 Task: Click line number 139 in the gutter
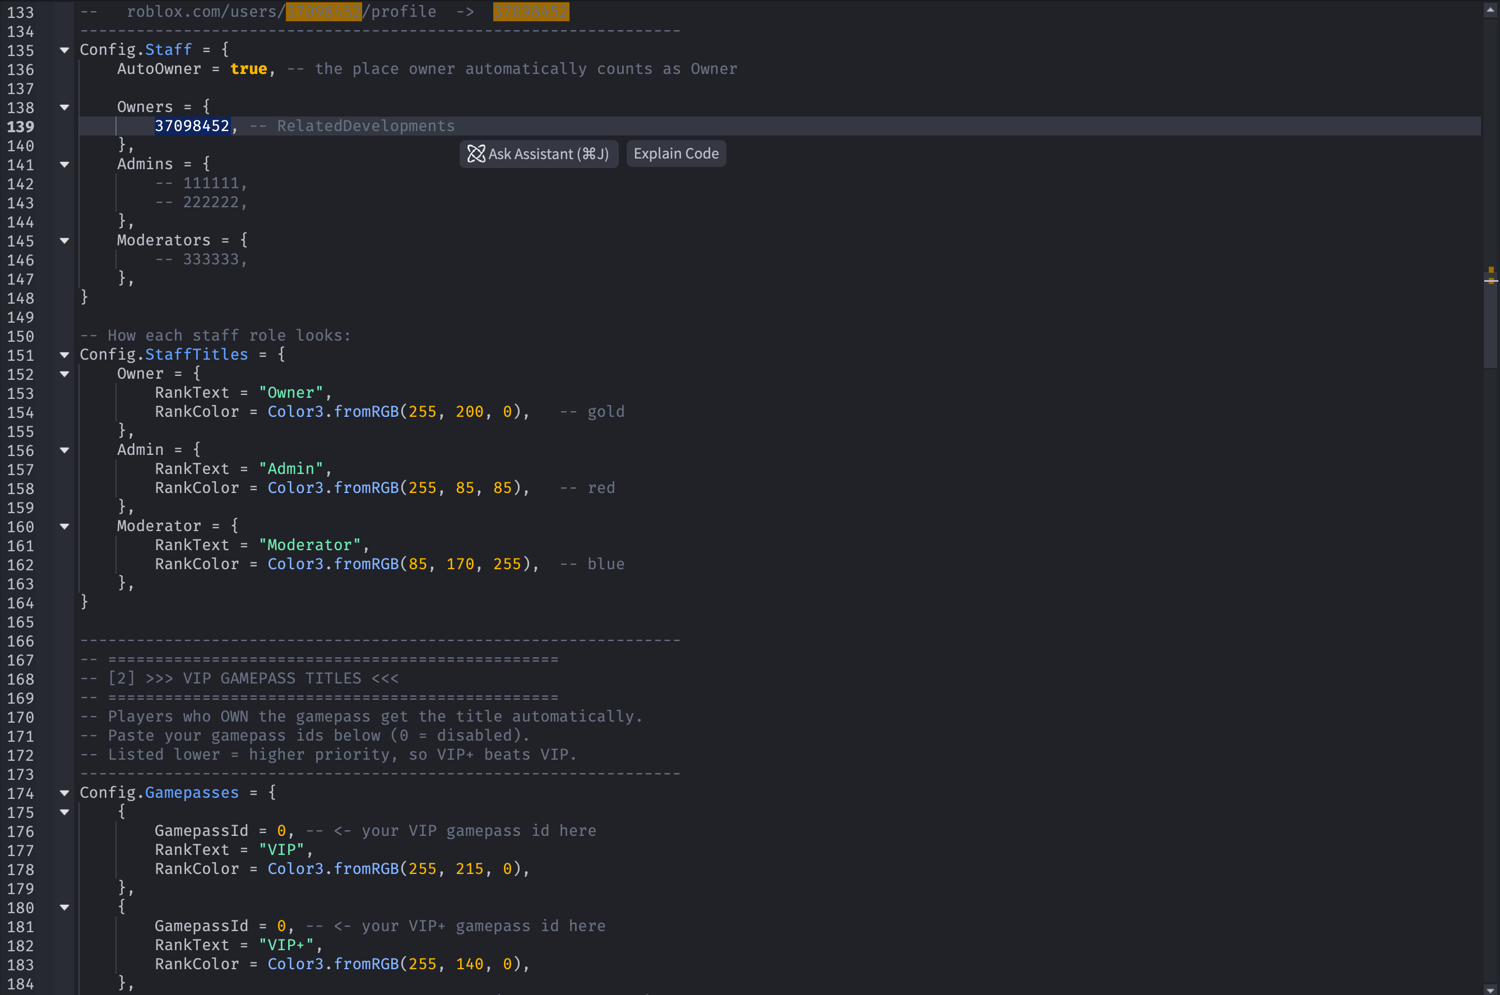coord(20,127)
